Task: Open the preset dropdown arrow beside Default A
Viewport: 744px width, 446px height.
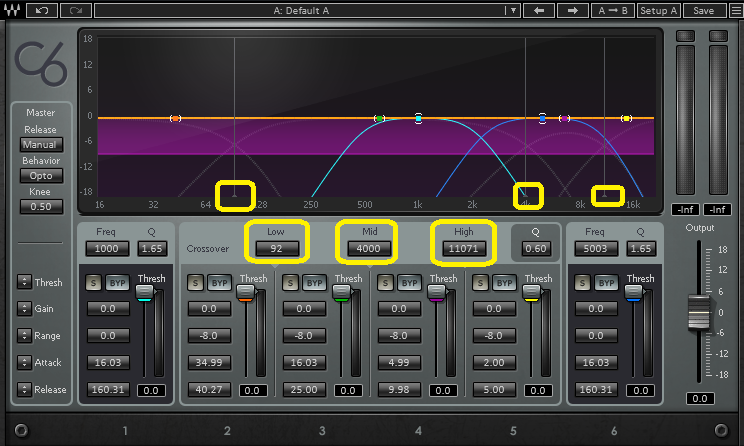Action: tap(513, 10)
